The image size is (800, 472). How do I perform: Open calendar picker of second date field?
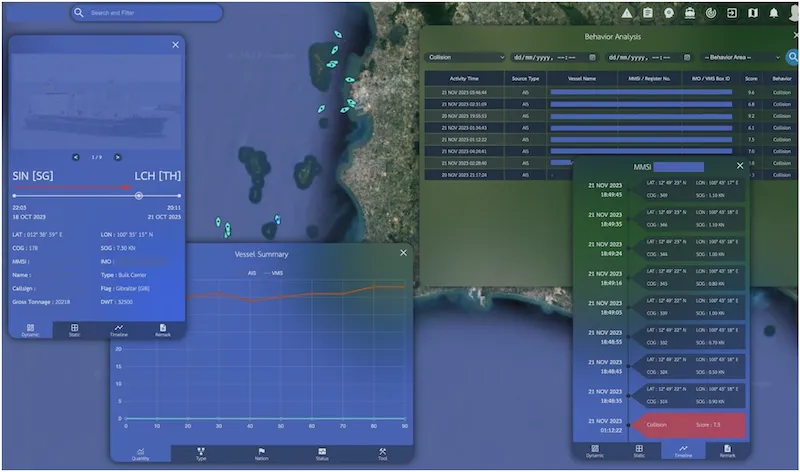[687, 57]
